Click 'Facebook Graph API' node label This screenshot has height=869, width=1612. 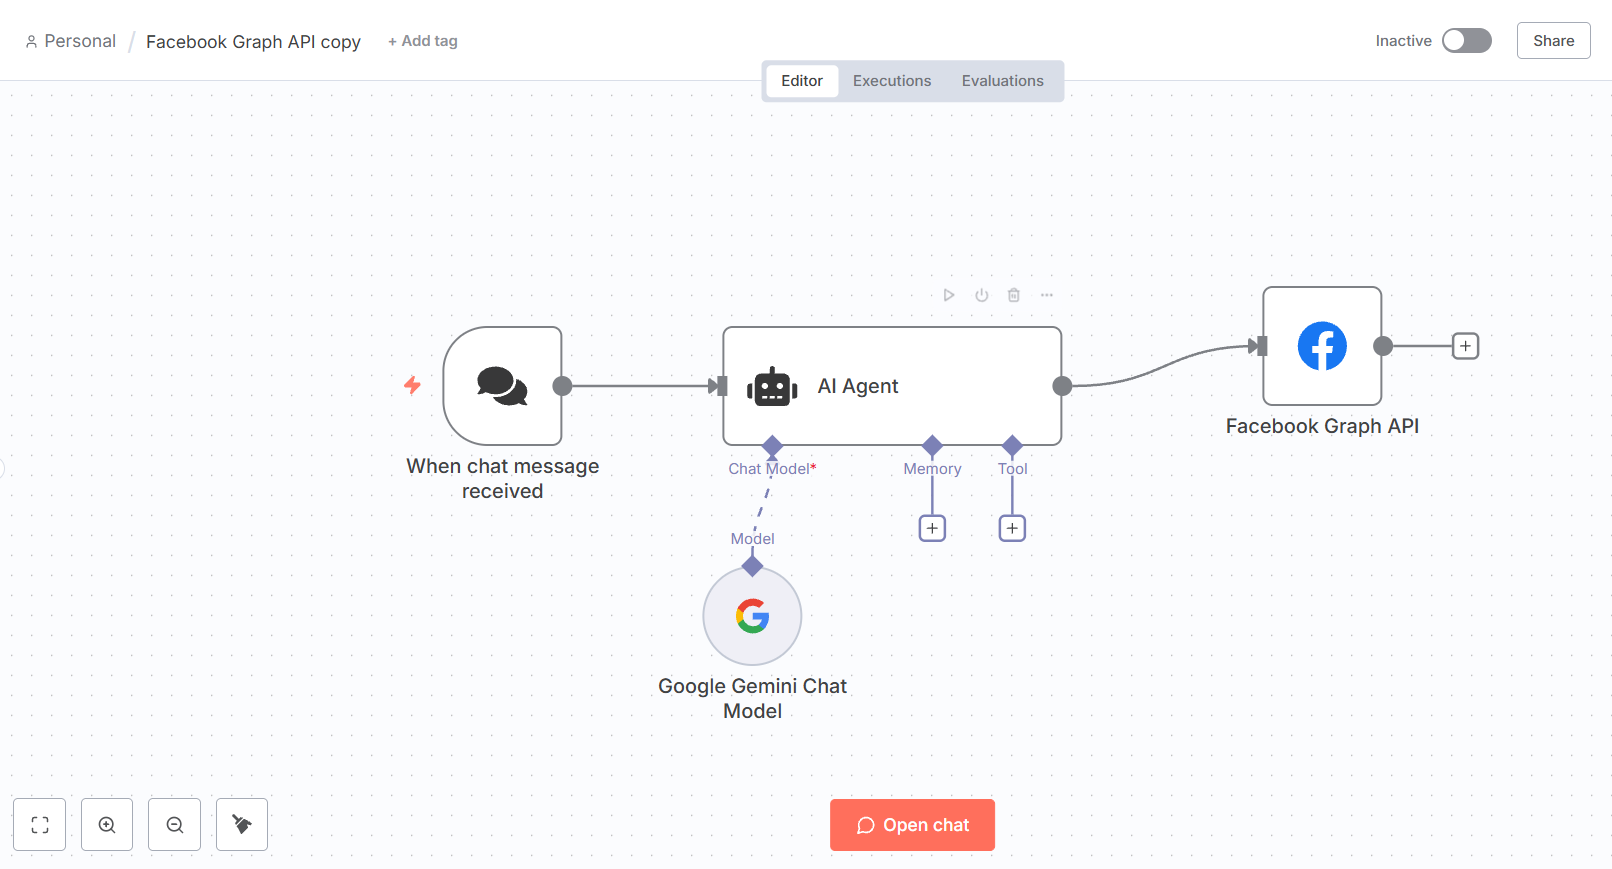[x=1322, y=426]
